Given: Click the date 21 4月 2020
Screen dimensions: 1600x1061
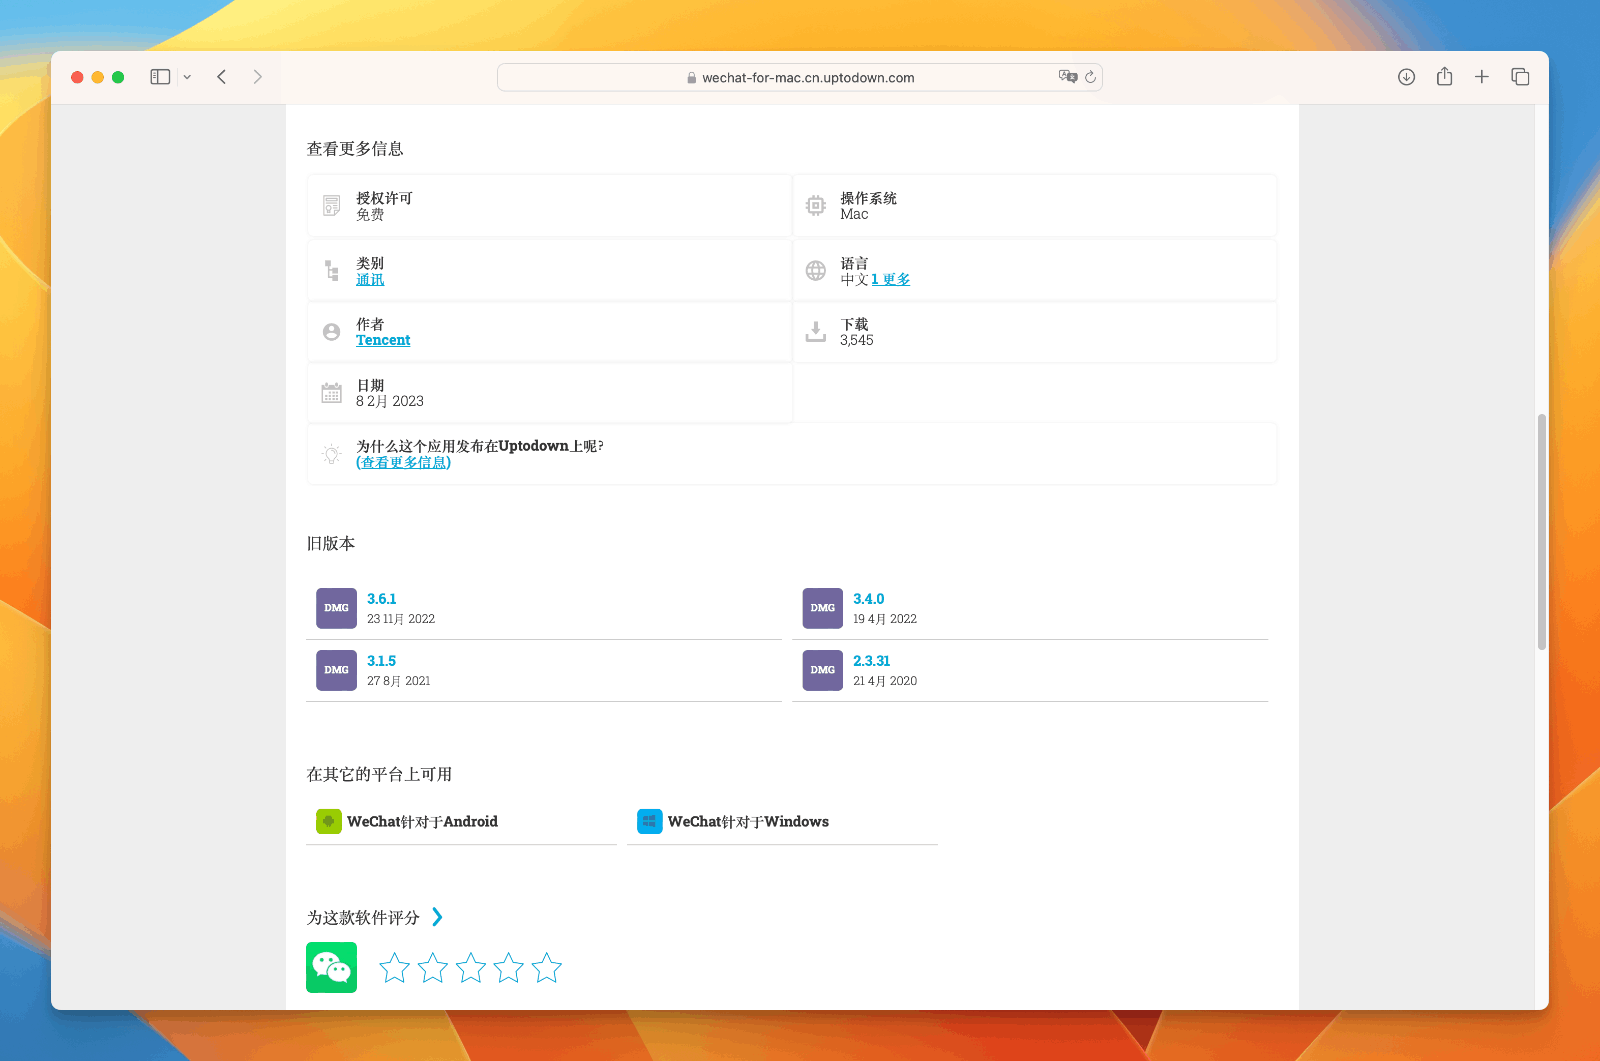Looking at the screenshot, I should [x=884, y=681].
